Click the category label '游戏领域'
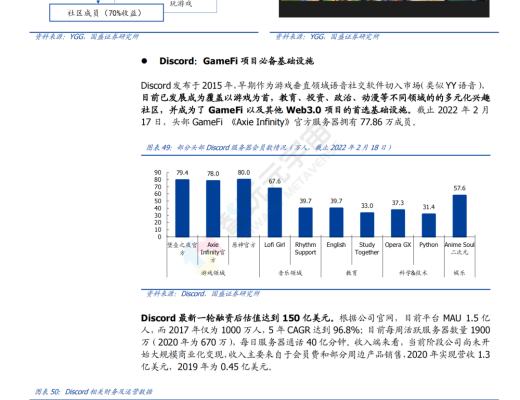The image size is (520, 400). [213, 273]
